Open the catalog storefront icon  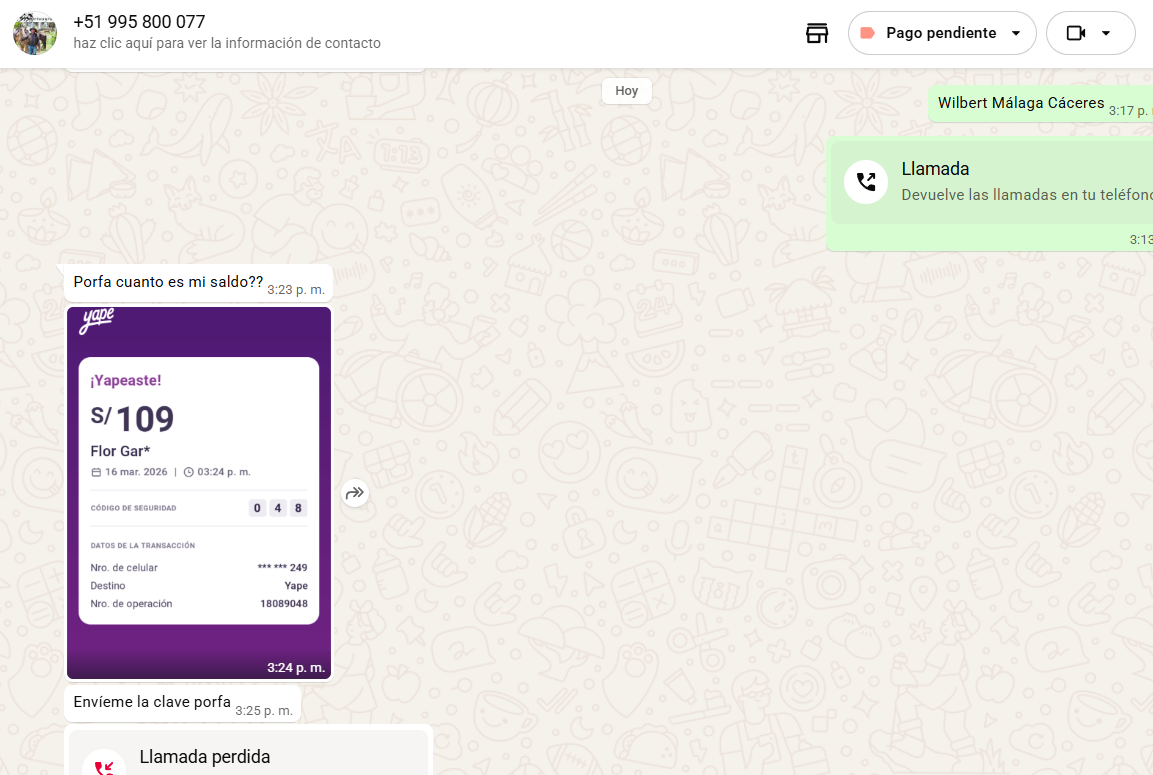click(x=817, y=33)
